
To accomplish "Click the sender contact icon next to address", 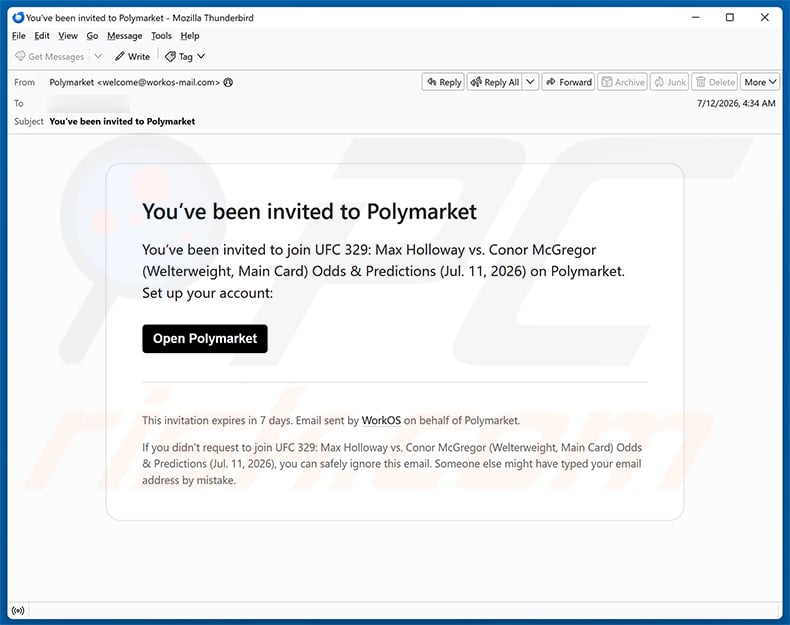I will (228, 82).
